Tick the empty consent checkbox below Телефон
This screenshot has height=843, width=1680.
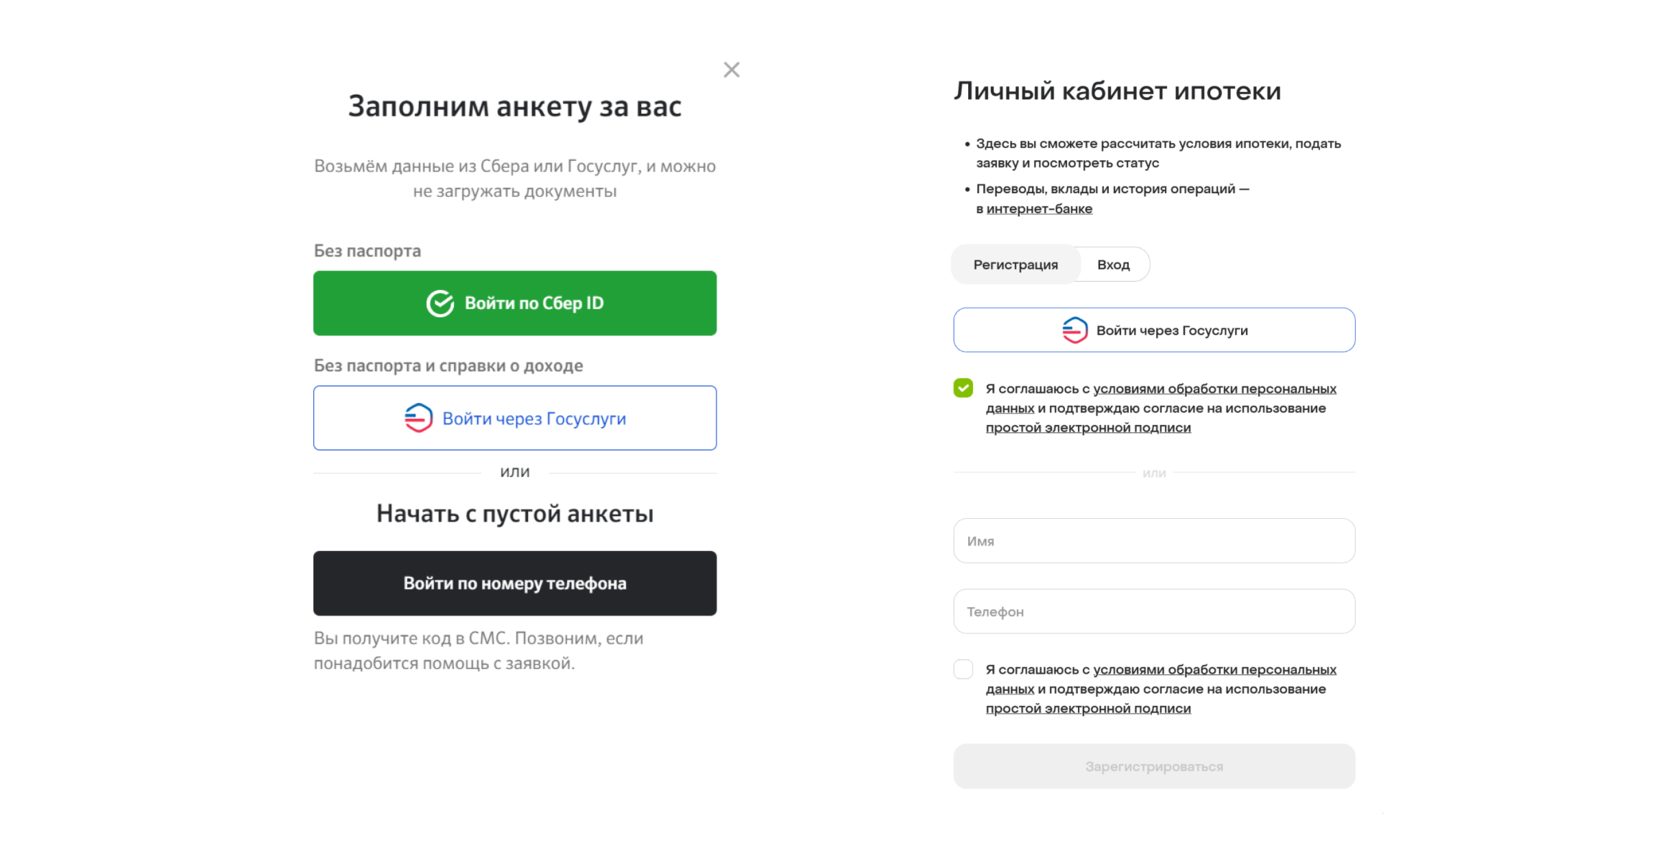(963, 669)
